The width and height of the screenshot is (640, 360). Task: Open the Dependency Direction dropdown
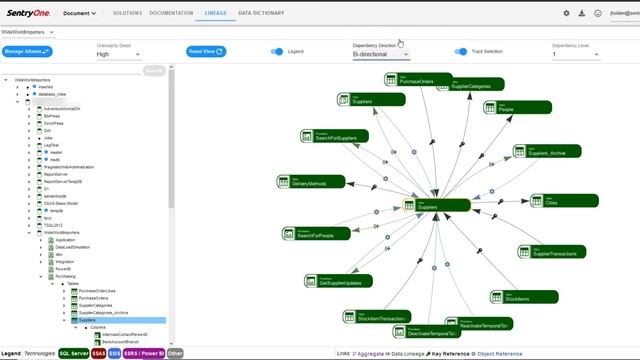tap(381, 54)
